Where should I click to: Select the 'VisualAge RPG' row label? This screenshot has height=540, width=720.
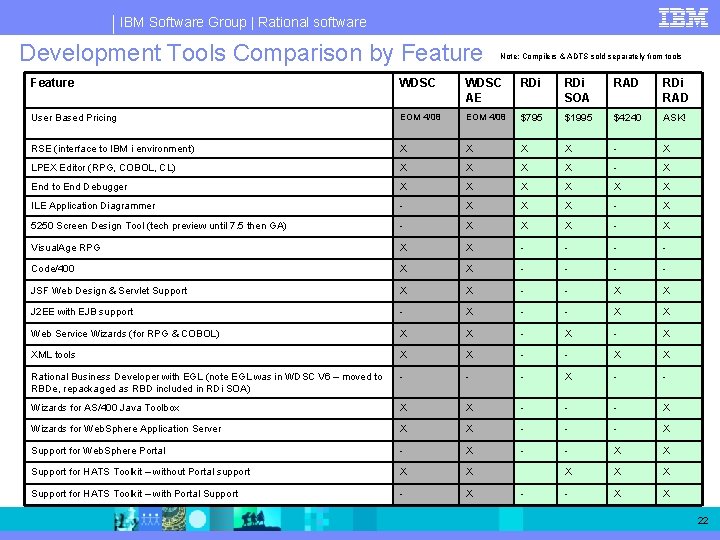tap(66, 248)
